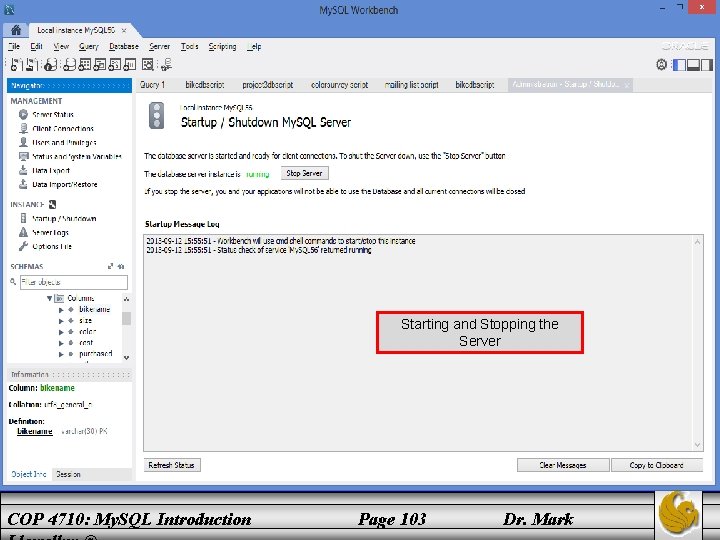Viewport: 720px width, 540px height.
Task: Expand the color column node
Action: 61,332
